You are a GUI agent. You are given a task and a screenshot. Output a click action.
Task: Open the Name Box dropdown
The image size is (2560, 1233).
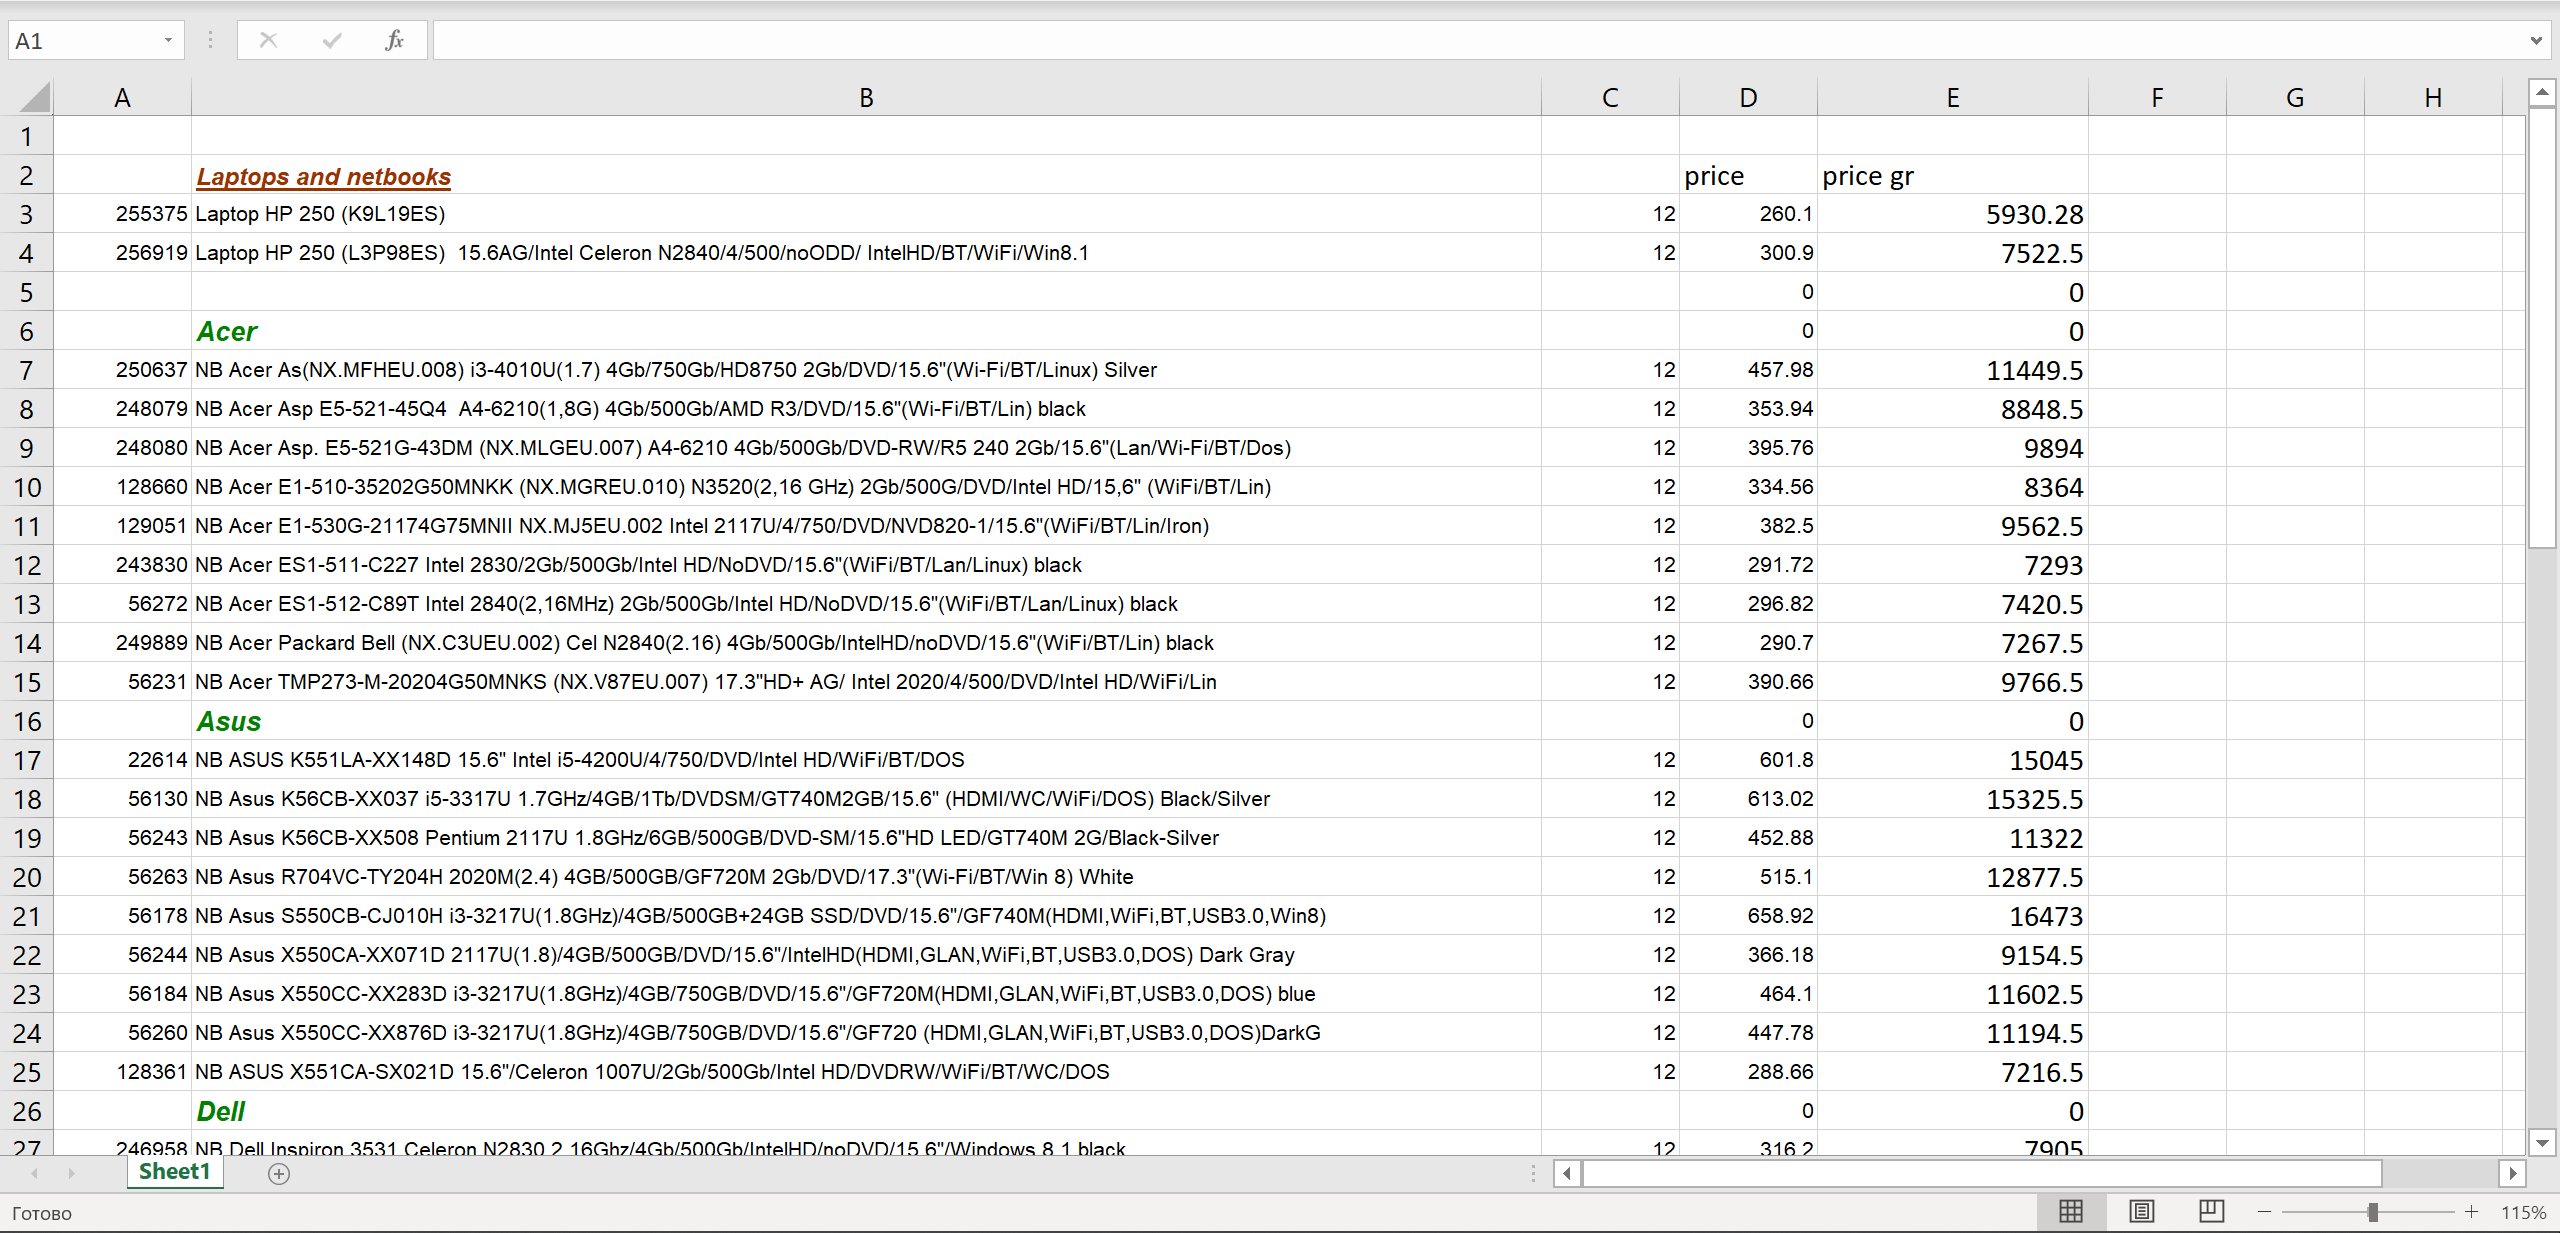168,40
